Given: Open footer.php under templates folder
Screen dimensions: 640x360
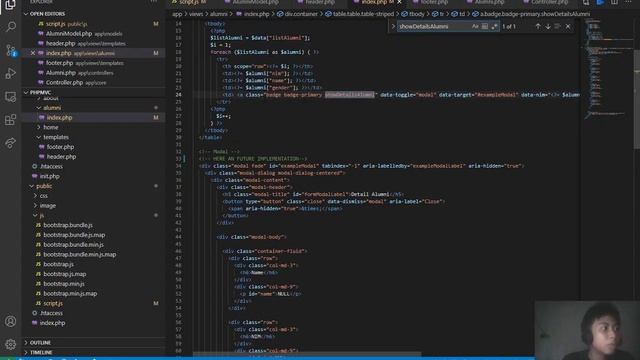Looking at the screenshot, I should (x=60, y=147).
